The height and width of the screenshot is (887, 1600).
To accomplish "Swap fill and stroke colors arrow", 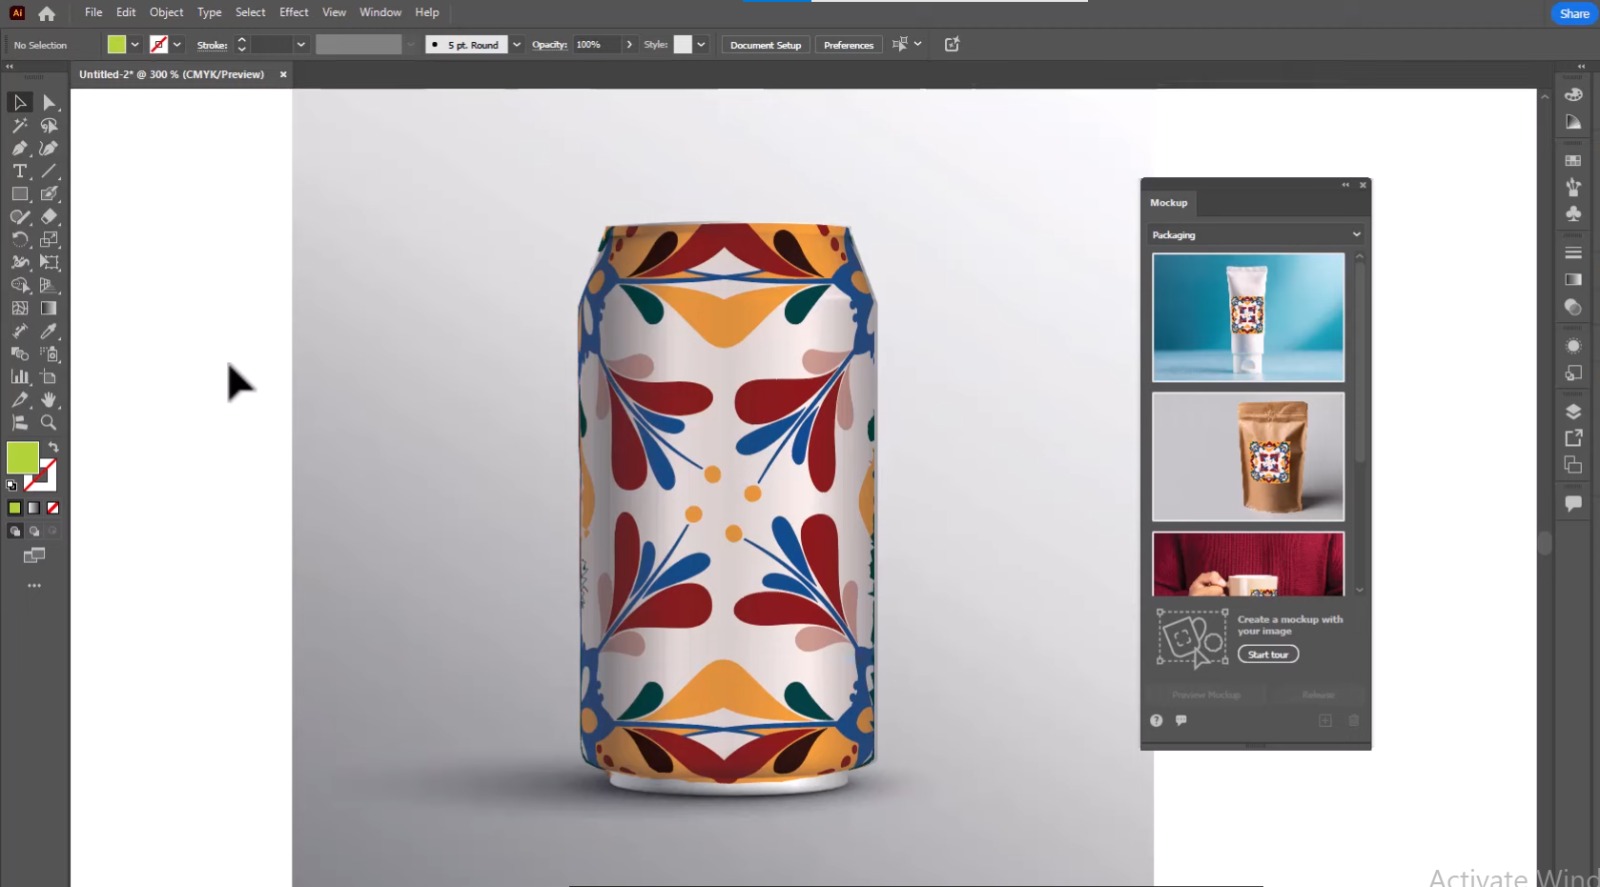I will tap(53, 448).
